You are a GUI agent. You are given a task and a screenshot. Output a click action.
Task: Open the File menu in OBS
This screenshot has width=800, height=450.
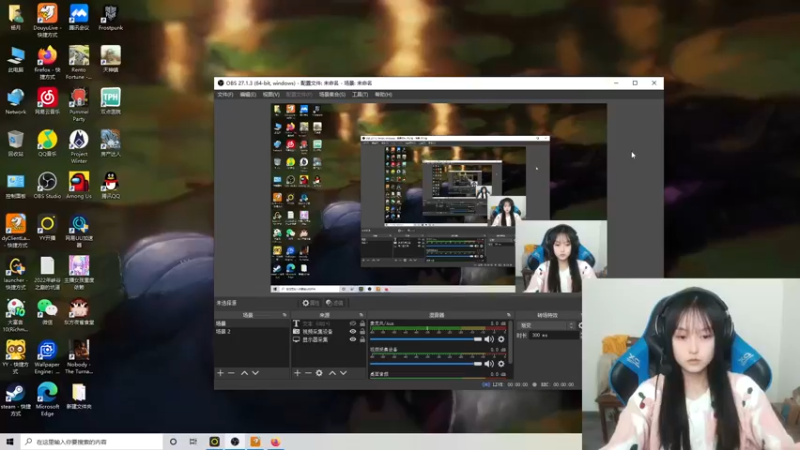pos(225,94)
